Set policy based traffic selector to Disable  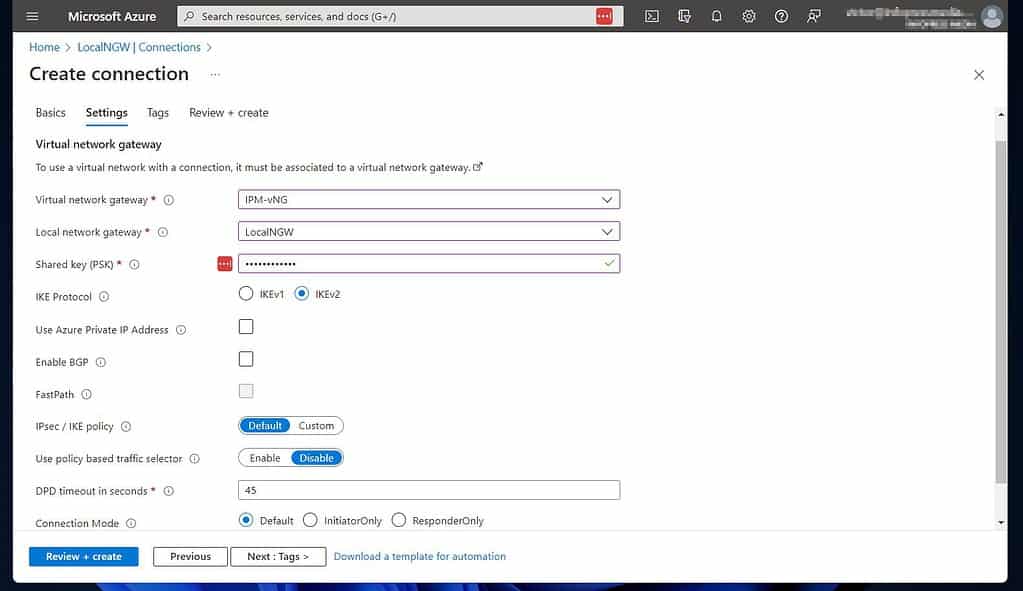coord(316,458)
